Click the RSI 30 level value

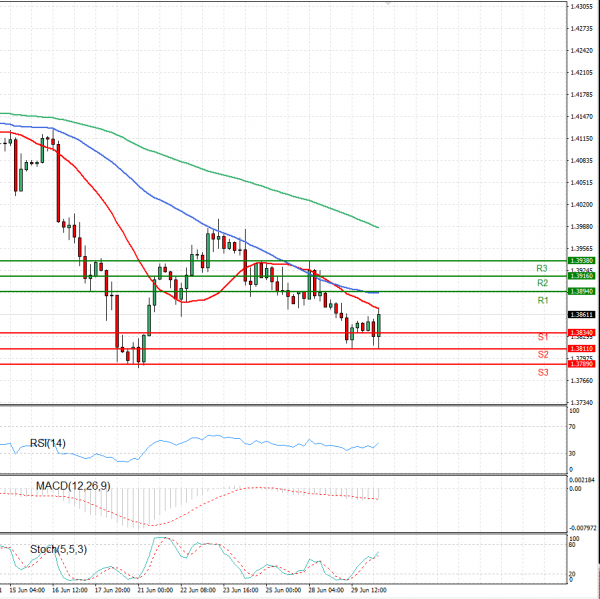pyautogui.click(x=572, y=454)
